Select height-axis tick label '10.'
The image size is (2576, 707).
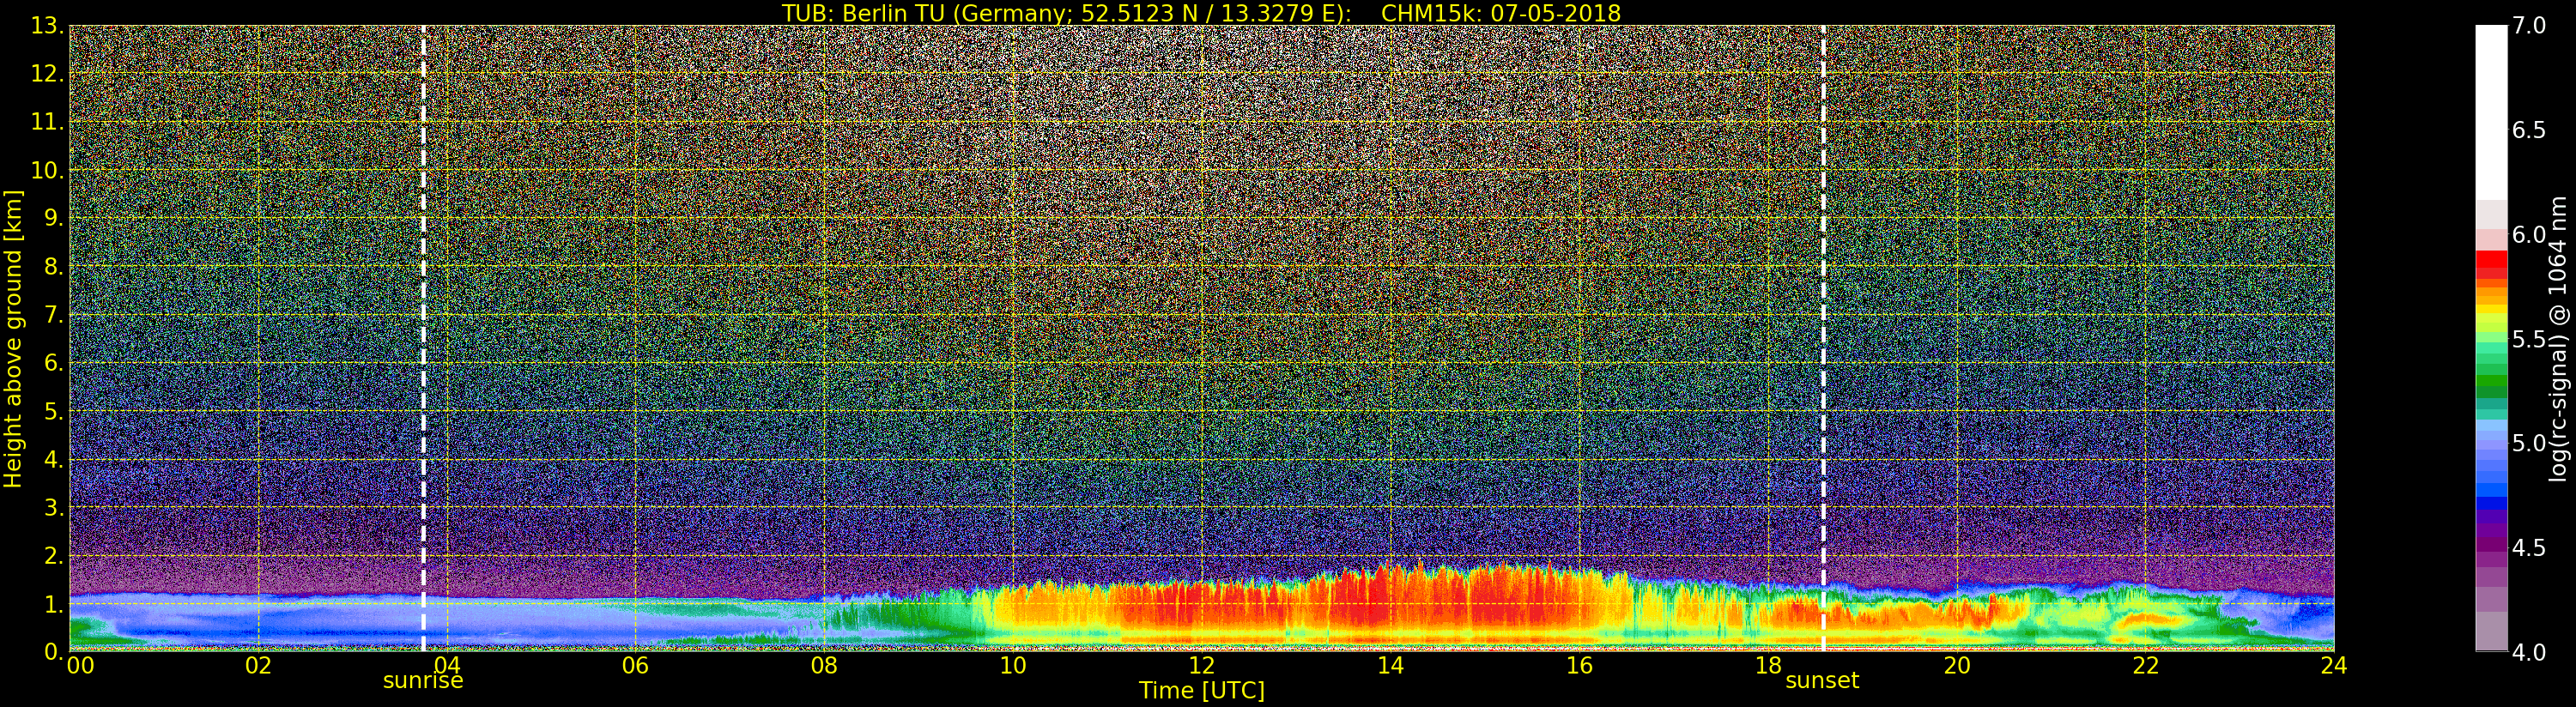[x=48, y=170]
